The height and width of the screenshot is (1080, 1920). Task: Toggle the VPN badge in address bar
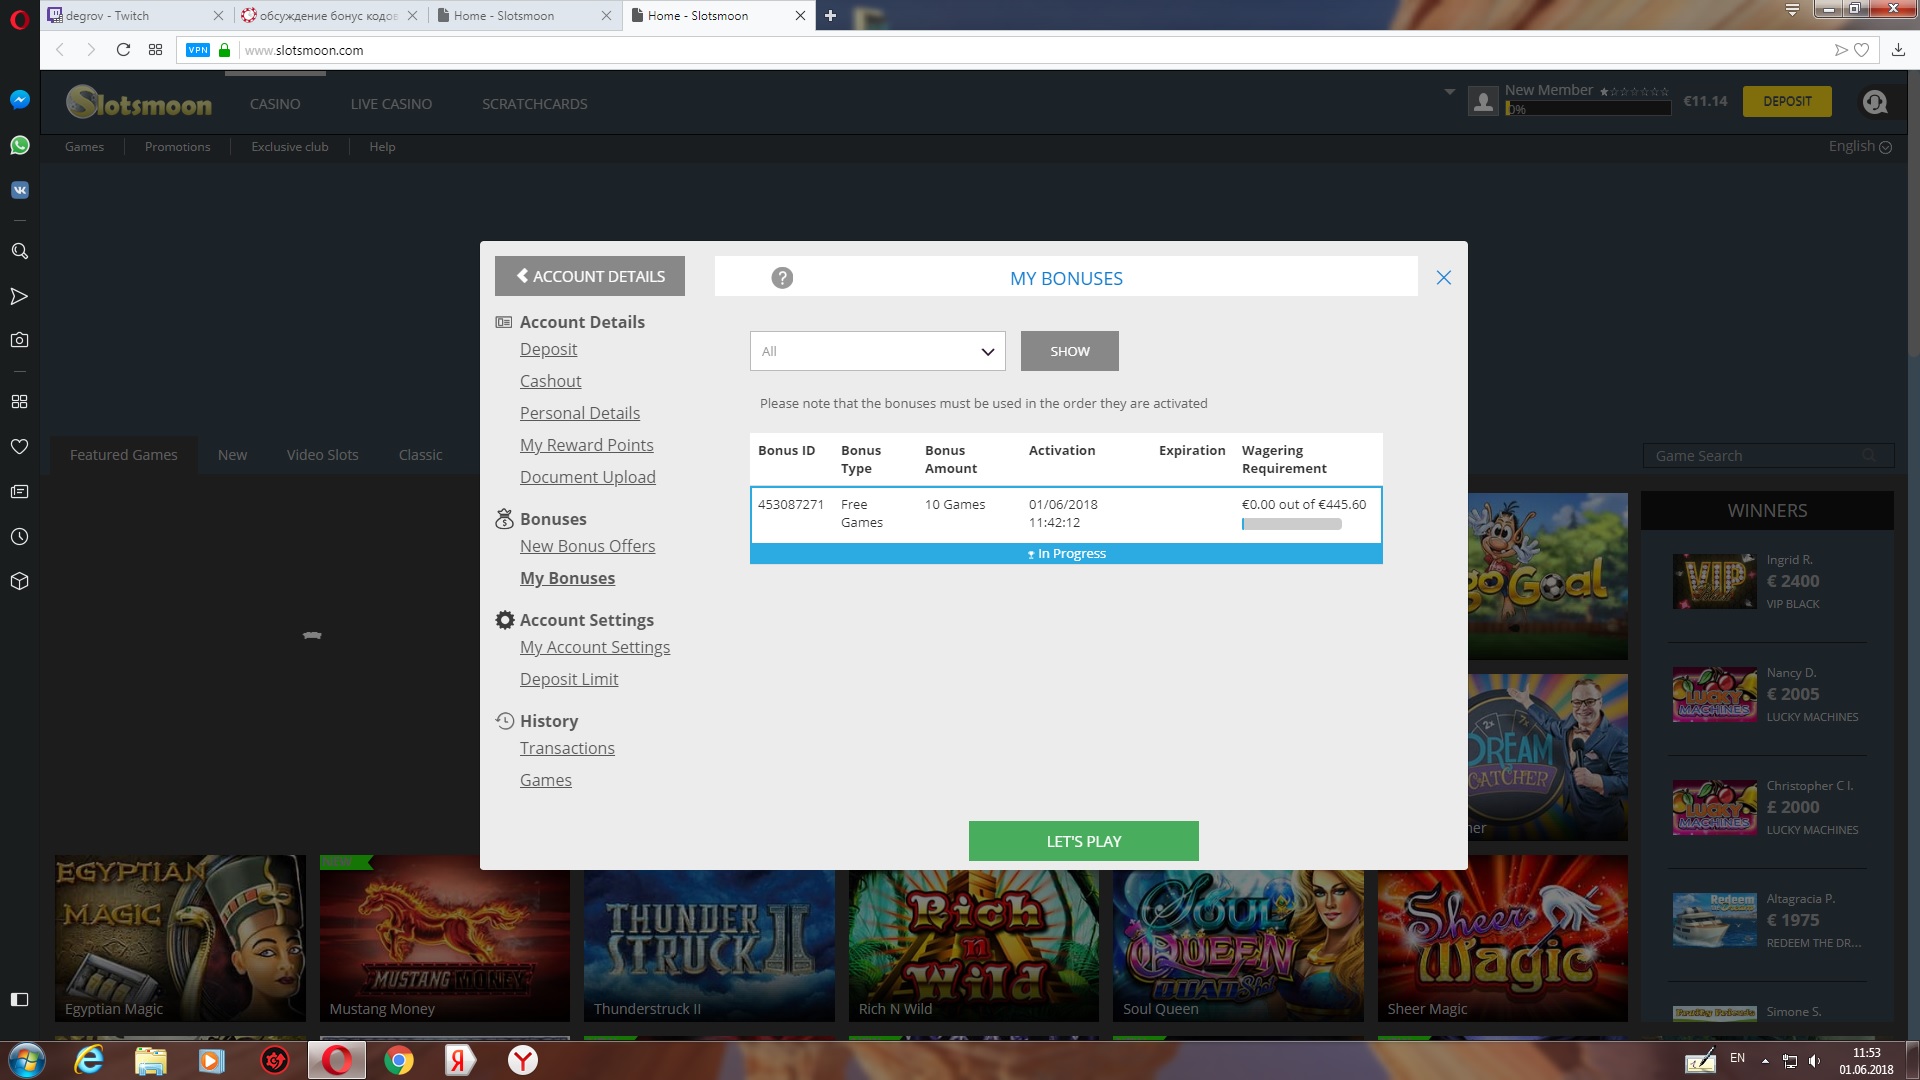[x=198, y=50]
